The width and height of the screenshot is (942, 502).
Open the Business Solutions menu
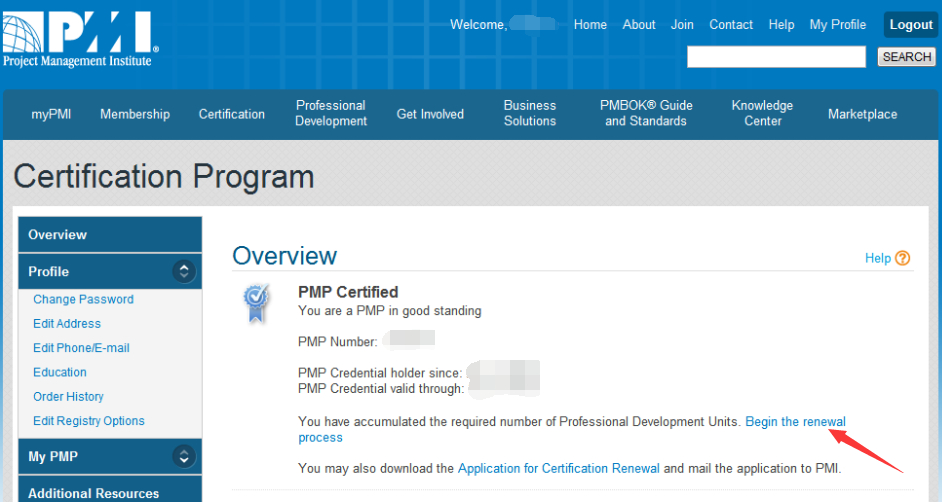click(530, 113)
